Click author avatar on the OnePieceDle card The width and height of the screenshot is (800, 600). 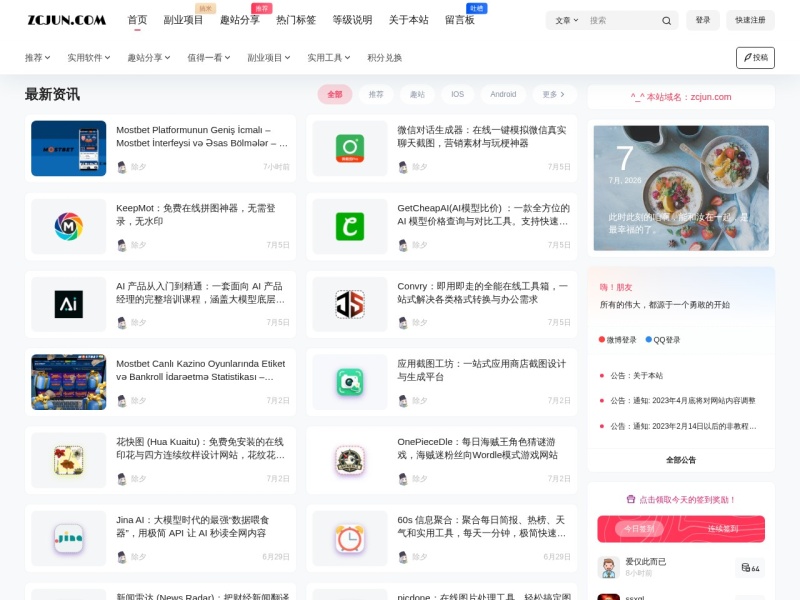(x=403, y=479)
